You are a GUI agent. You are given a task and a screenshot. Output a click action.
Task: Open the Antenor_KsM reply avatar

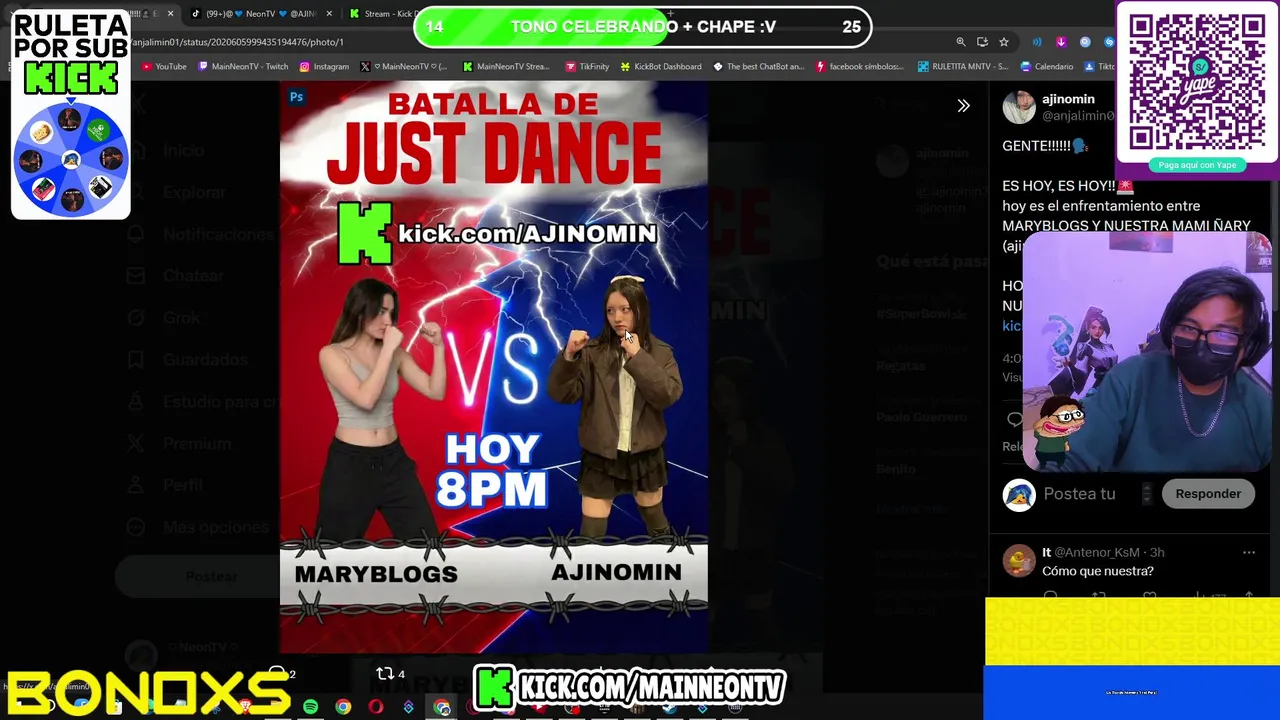[1019, 561]
